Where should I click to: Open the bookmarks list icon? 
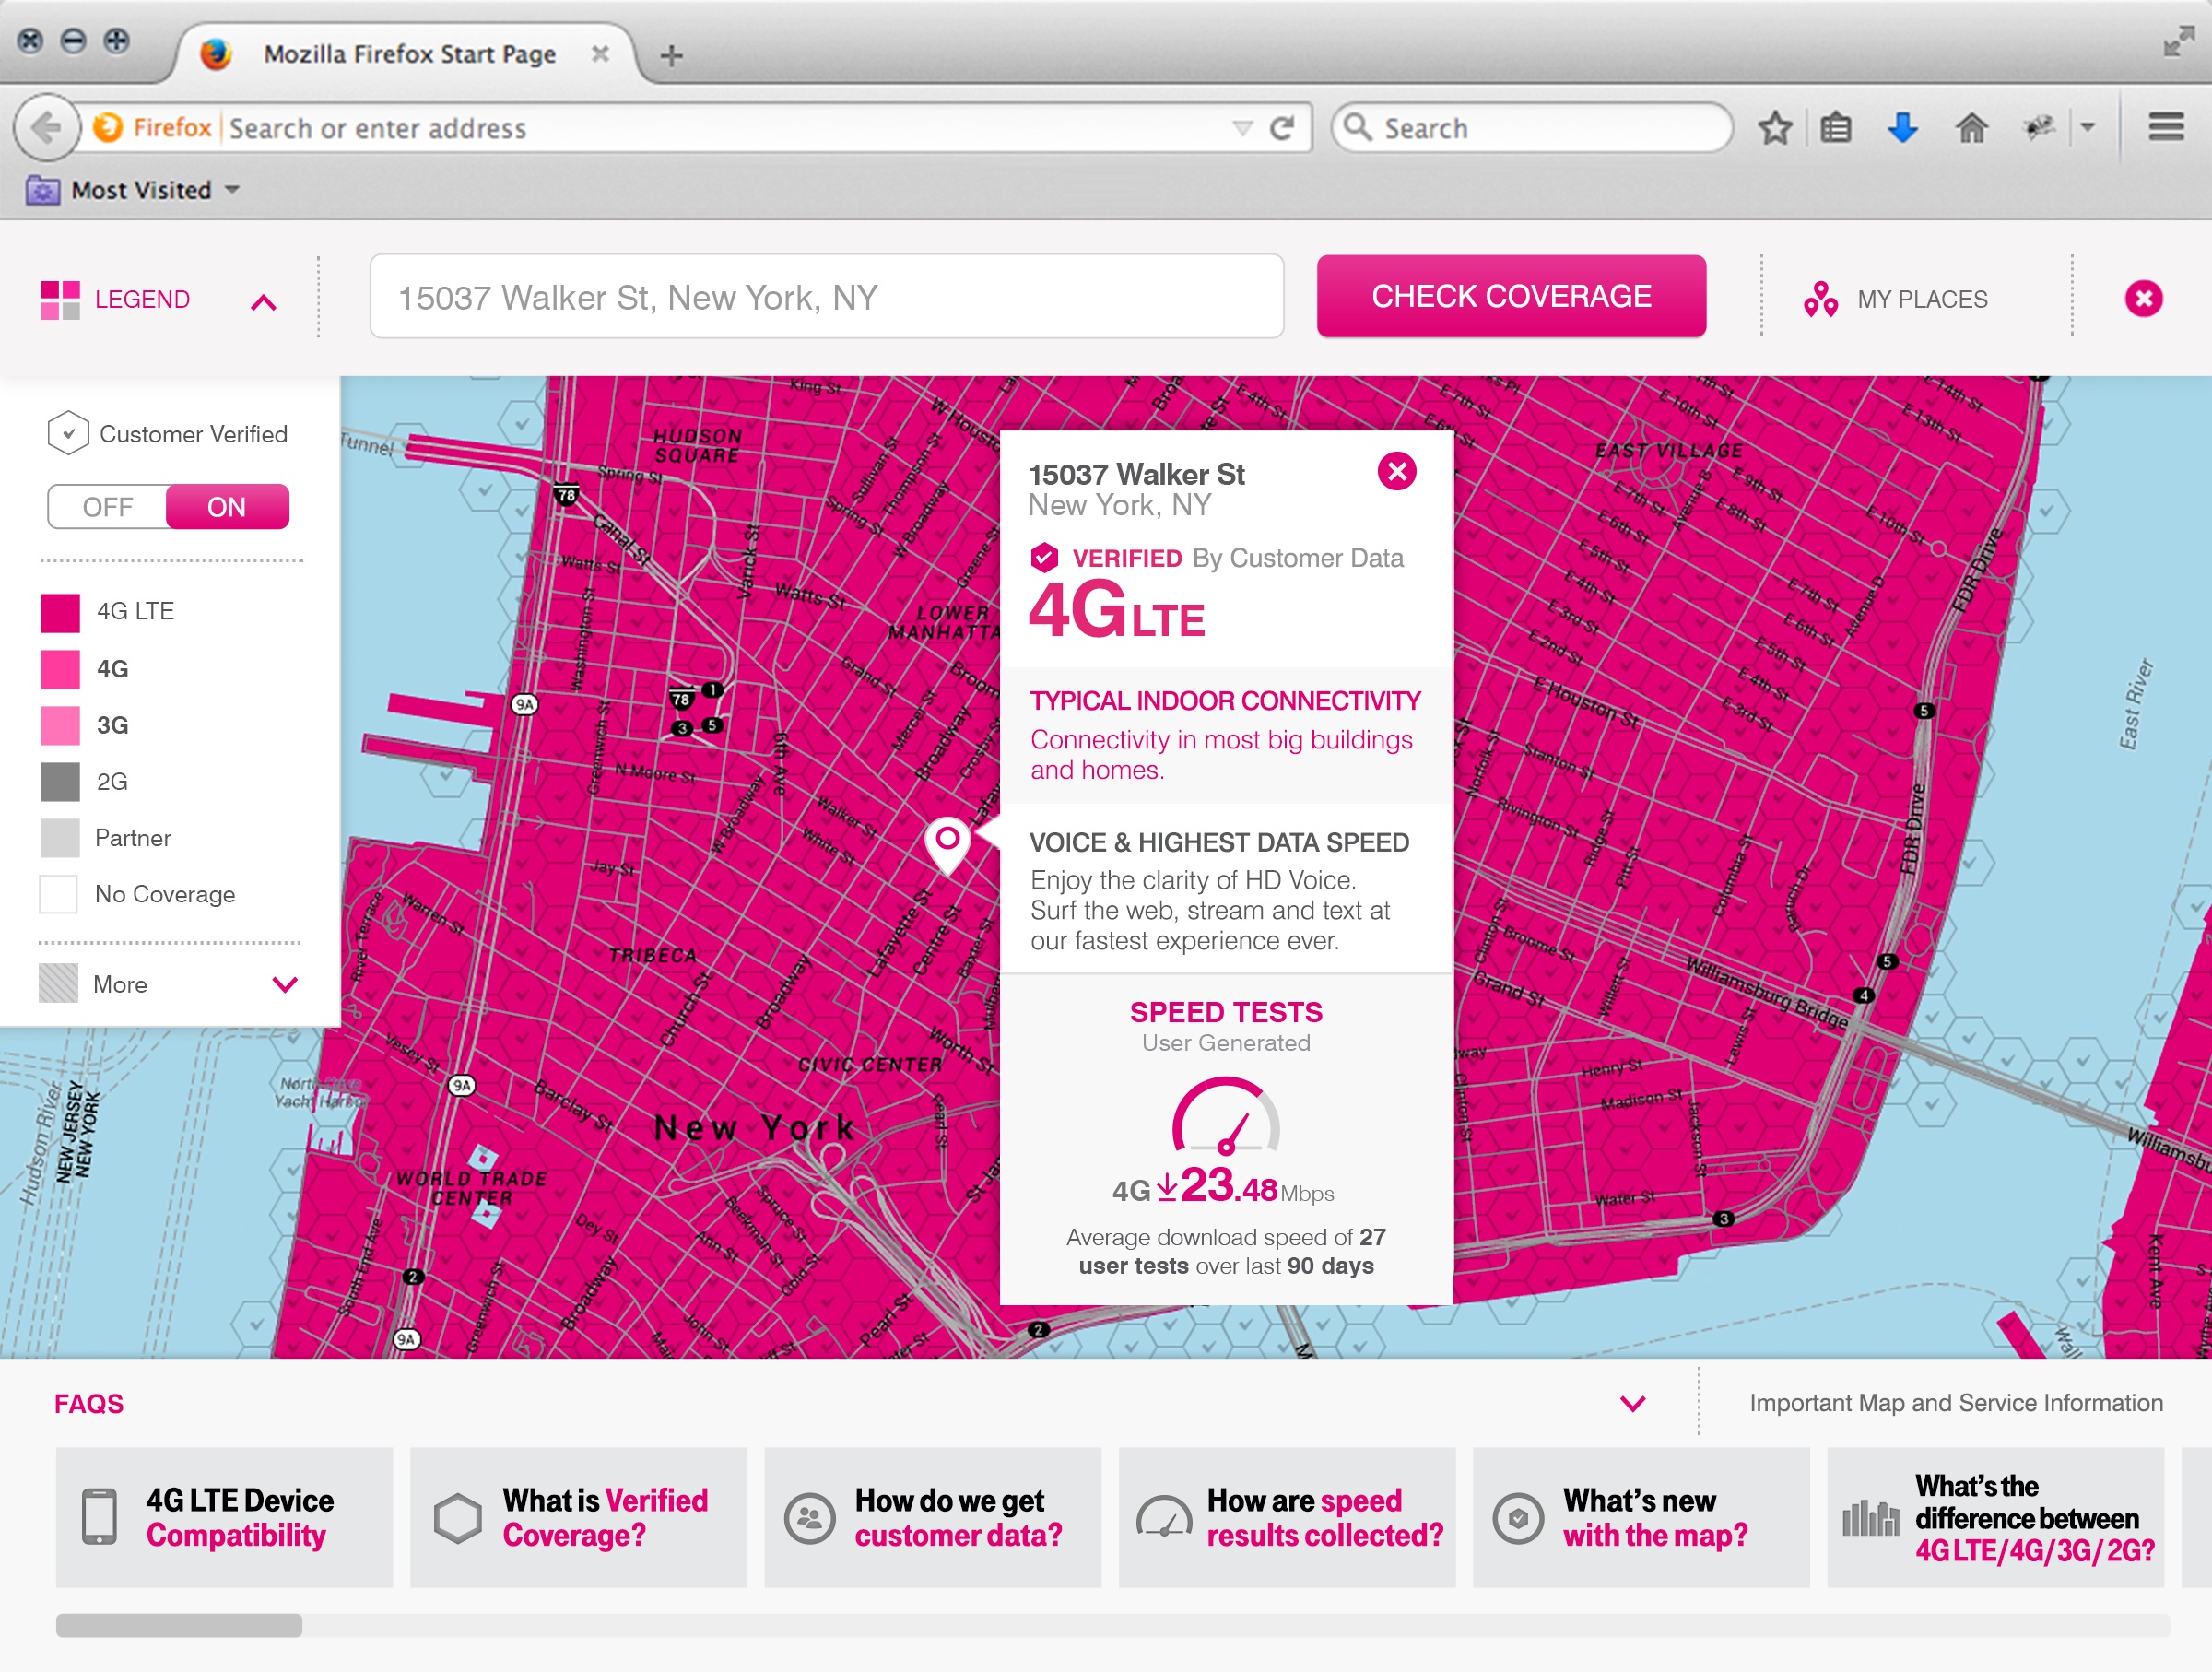[1836, 128]
